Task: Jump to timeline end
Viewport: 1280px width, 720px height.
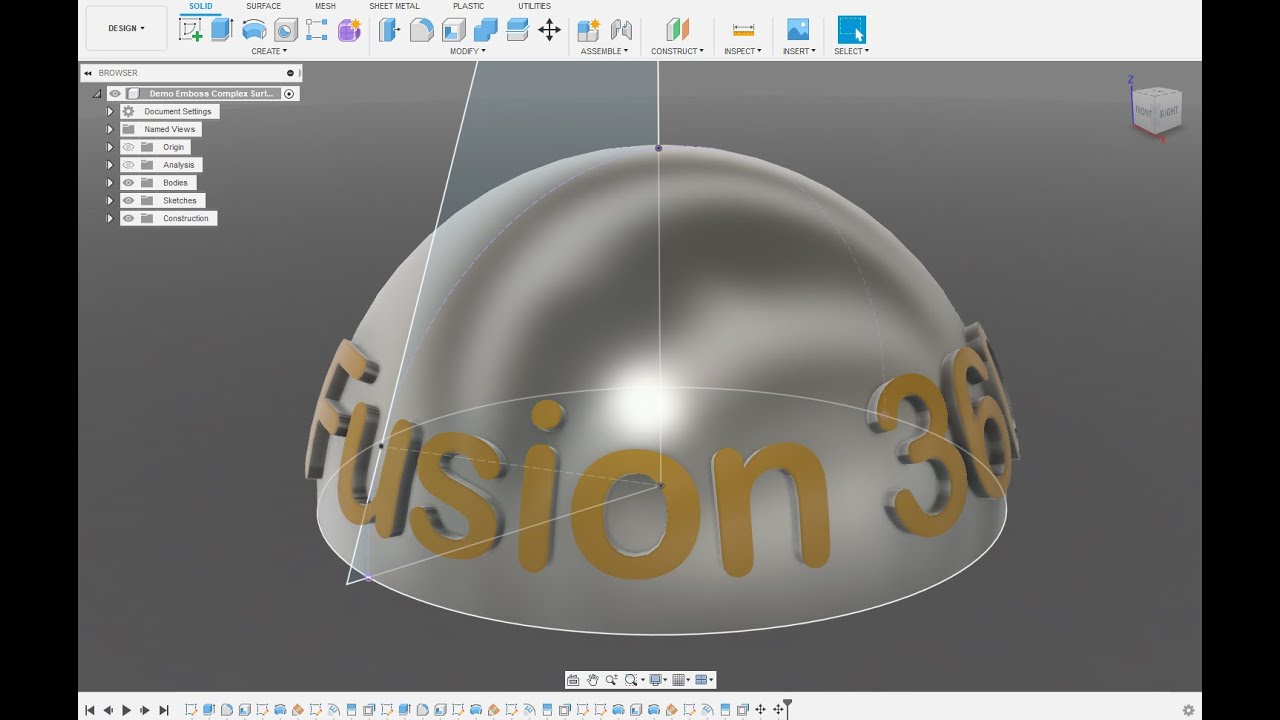Action: (164, 710)
